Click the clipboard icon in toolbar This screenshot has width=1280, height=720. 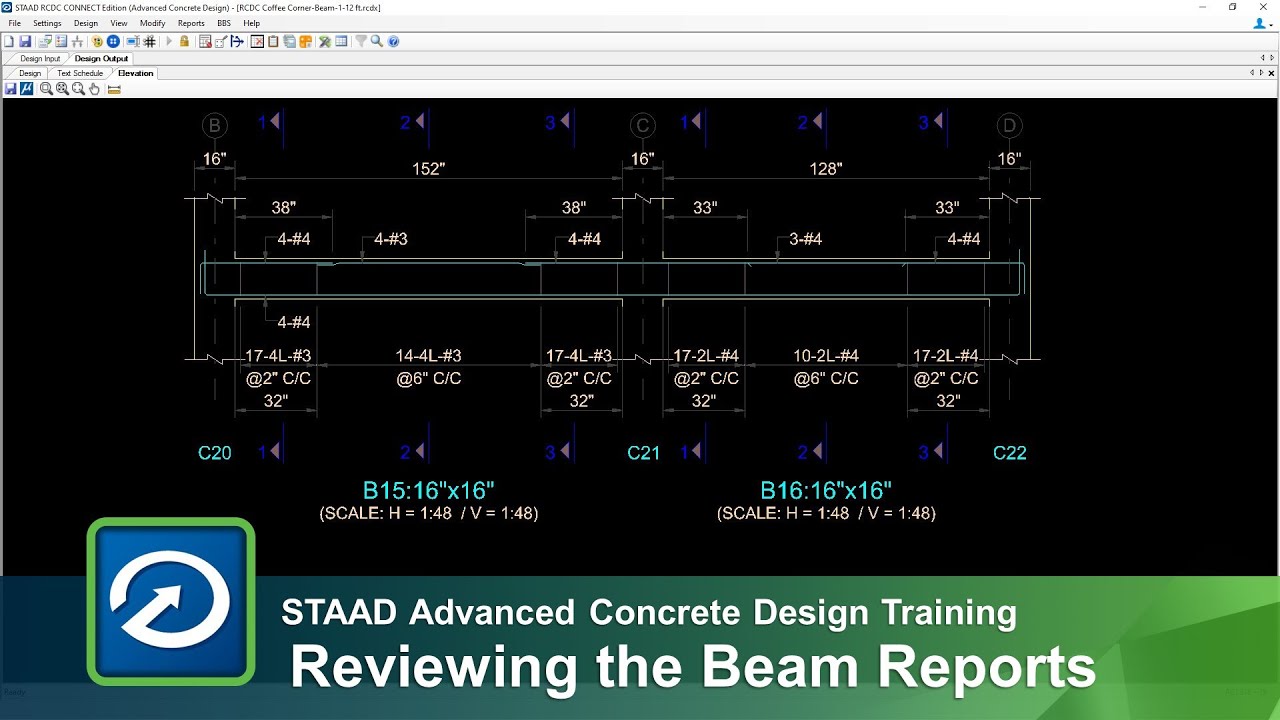pyautogui.click(x=273, y=42)
